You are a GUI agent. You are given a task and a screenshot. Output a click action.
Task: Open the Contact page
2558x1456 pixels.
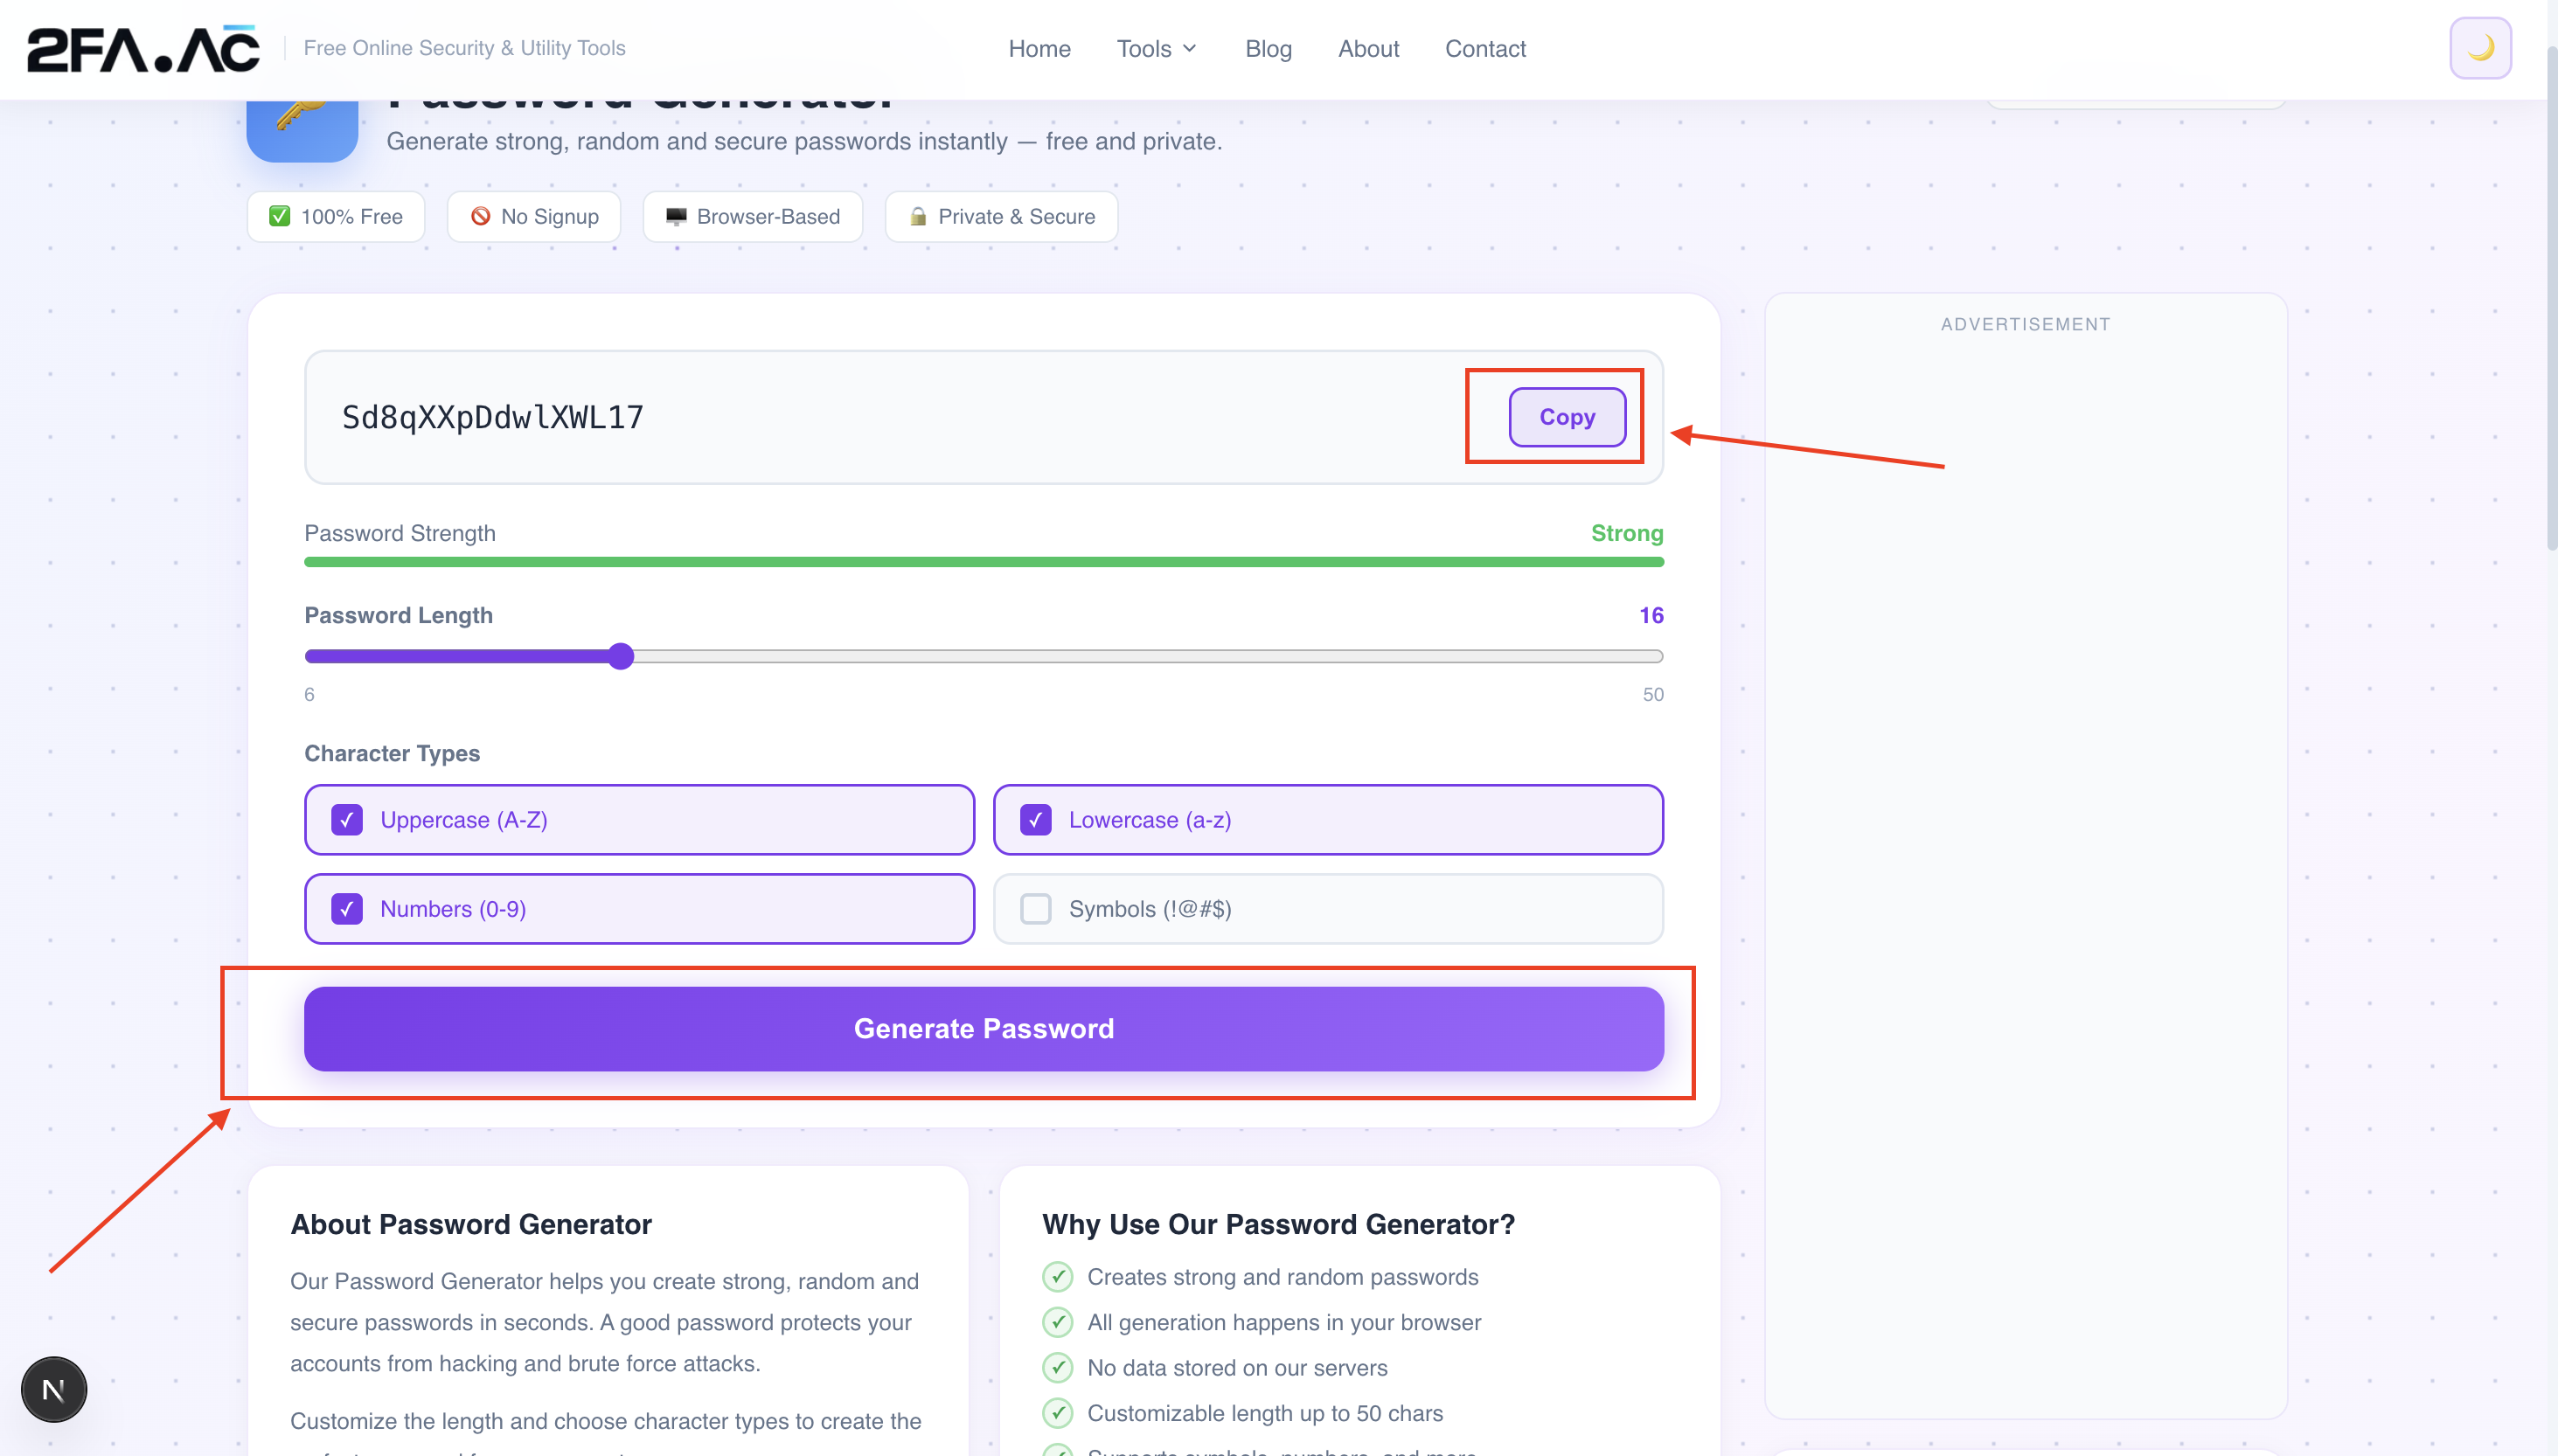[1485, 48]
